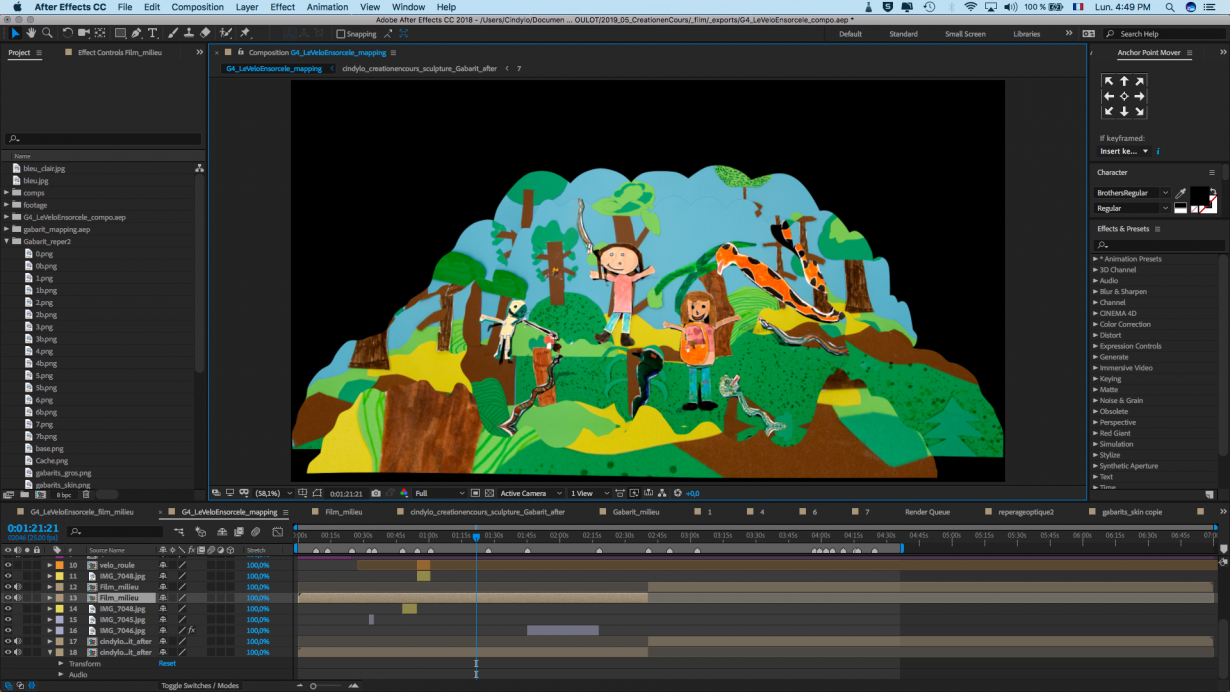The height and width of the screenshot is (692, 1230).
Task: Click the move anchor point up arrow
Action: (x=1124, y=81)
